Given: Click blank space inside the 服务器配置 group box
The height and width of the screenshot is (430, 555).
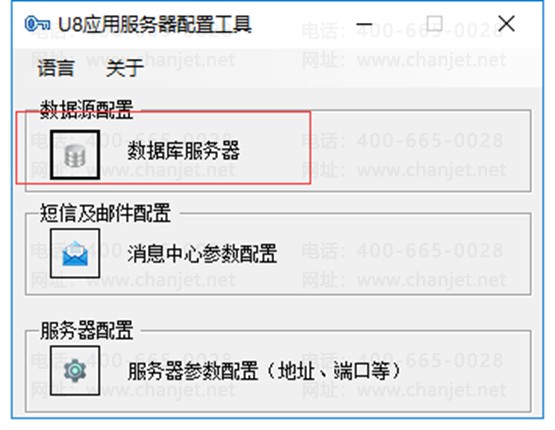Looking at the screenshot, I should click(x=467, y=371).
